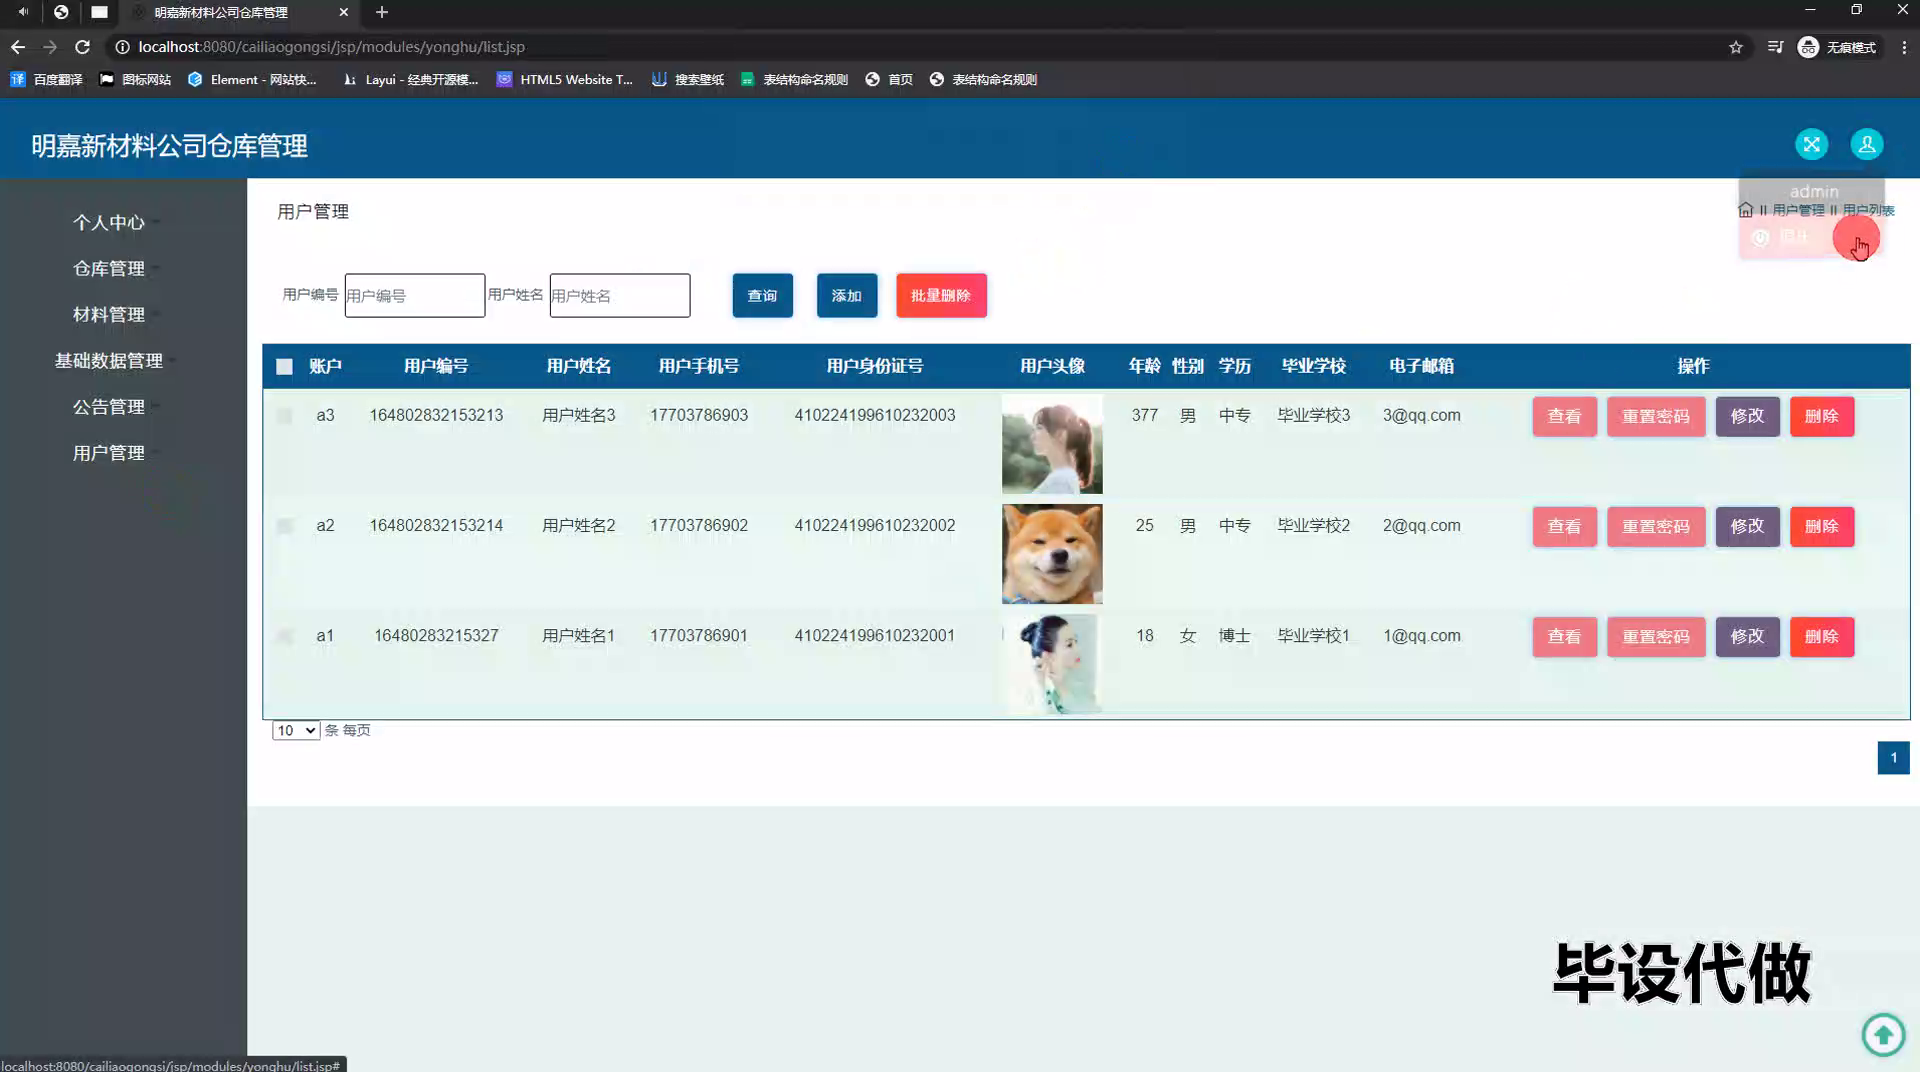Click the 3@qq.com email cell

(1421, 416)
